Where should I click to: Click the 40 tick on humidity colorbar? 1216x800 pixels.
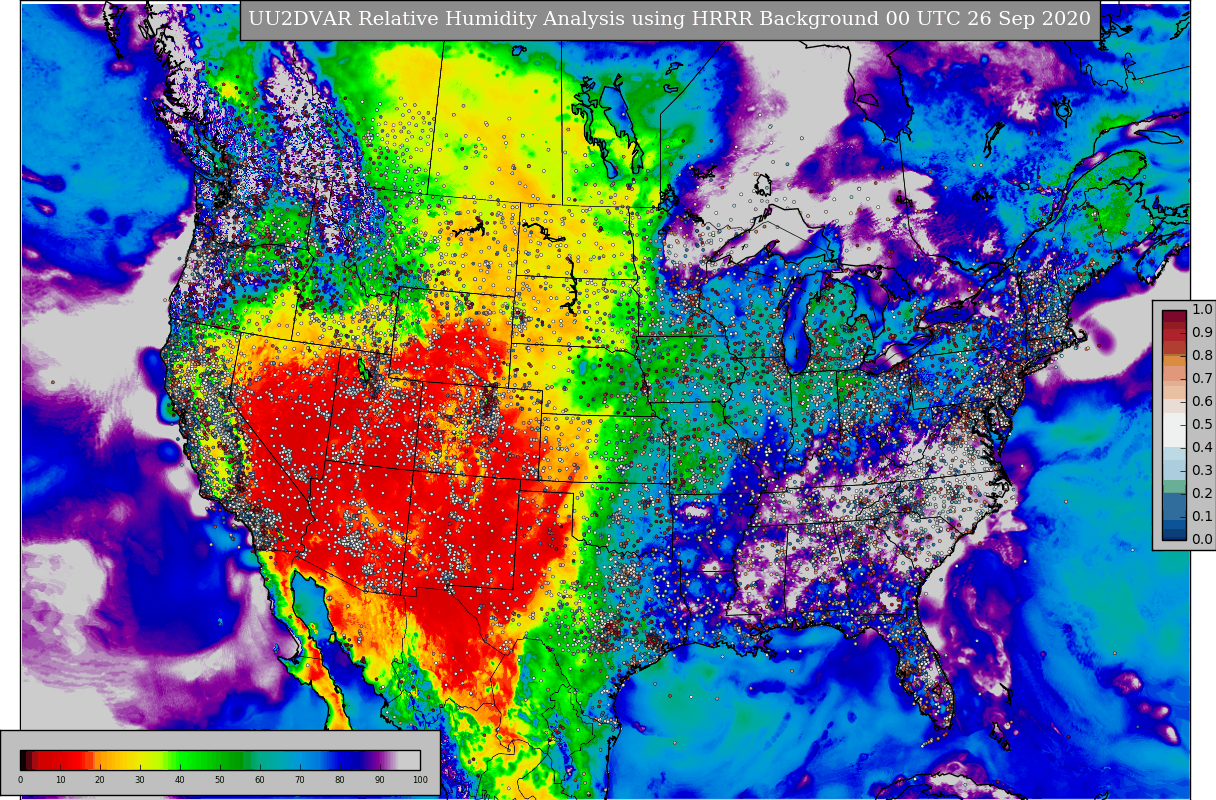[180, 780]
